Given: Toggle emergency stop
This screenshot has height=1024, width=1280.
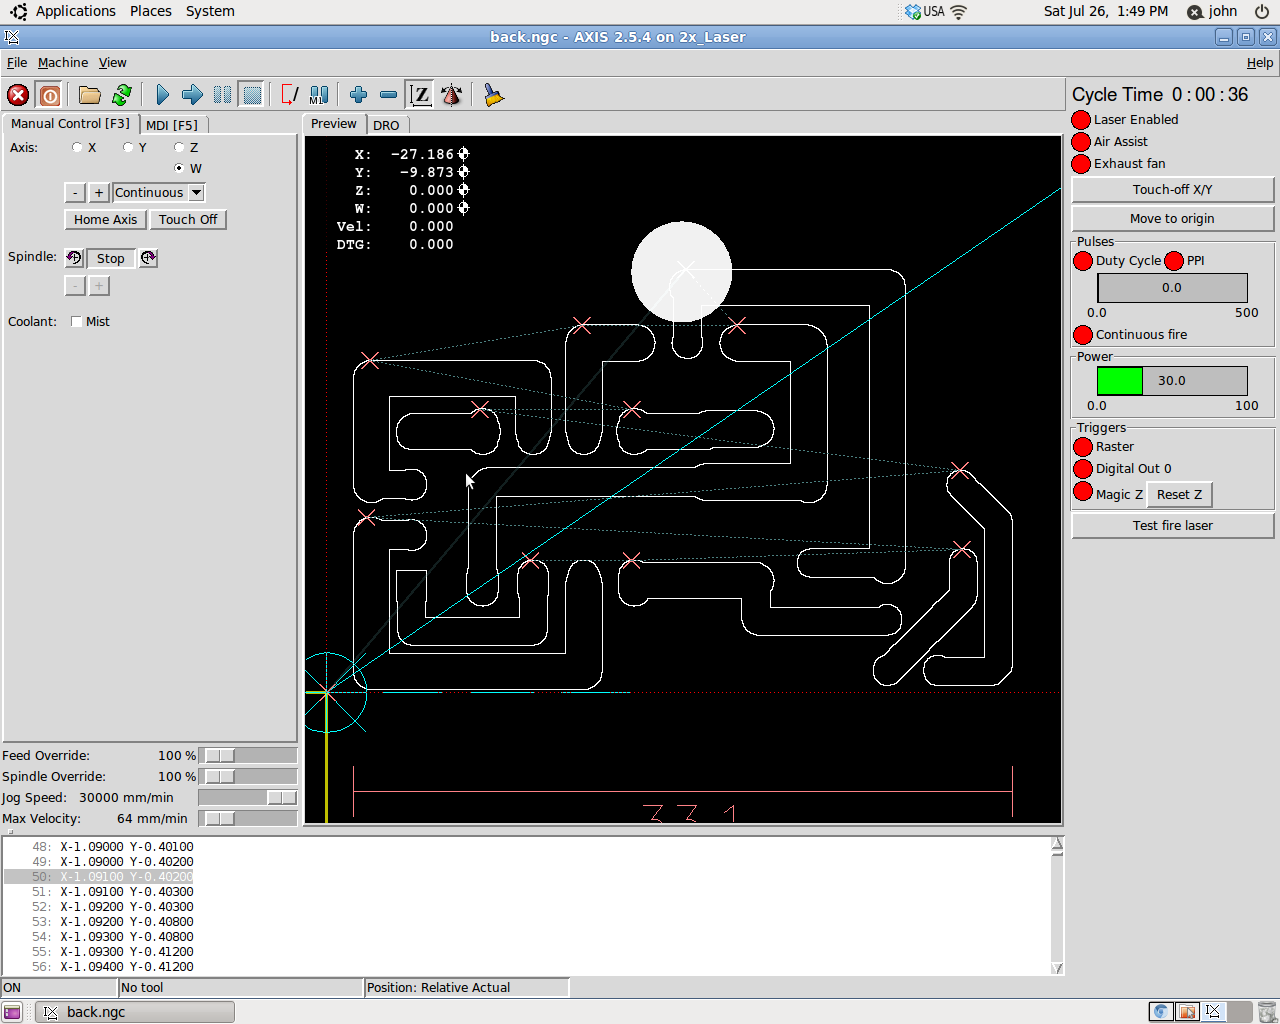Looking at the screenshot, I should 17,95.
